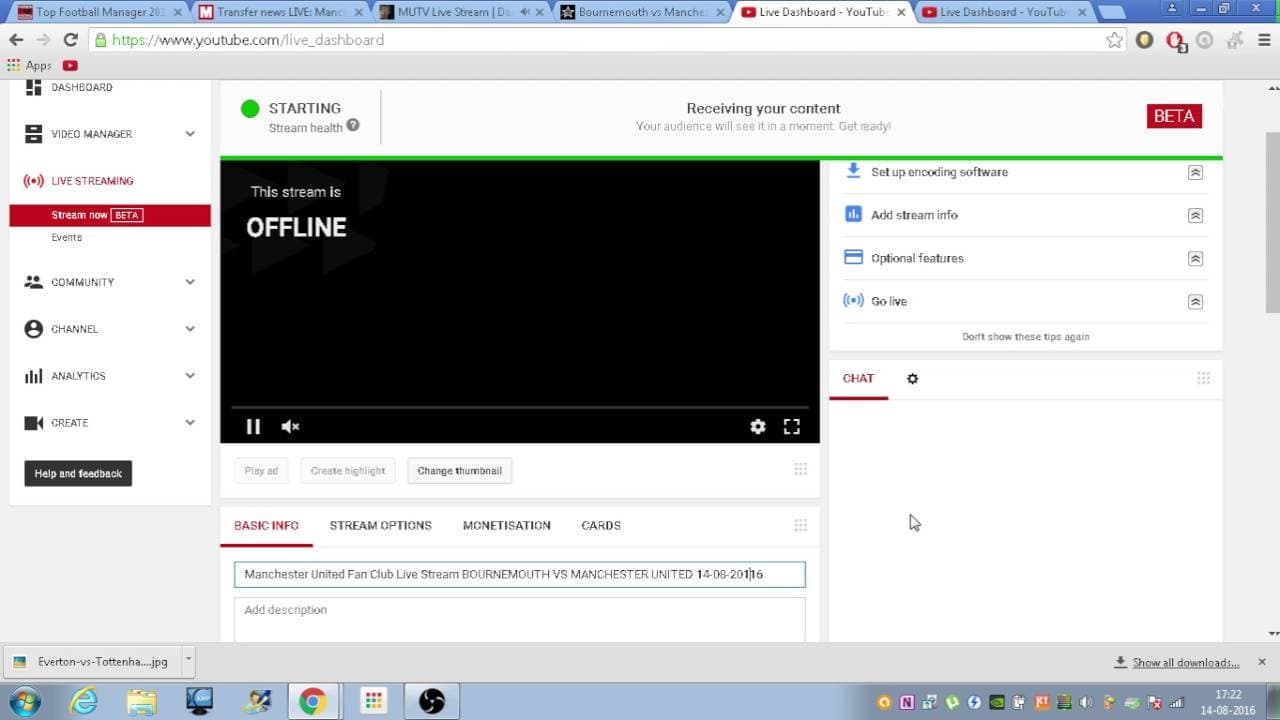Expand the Channel sidebar section

point(190,329)
